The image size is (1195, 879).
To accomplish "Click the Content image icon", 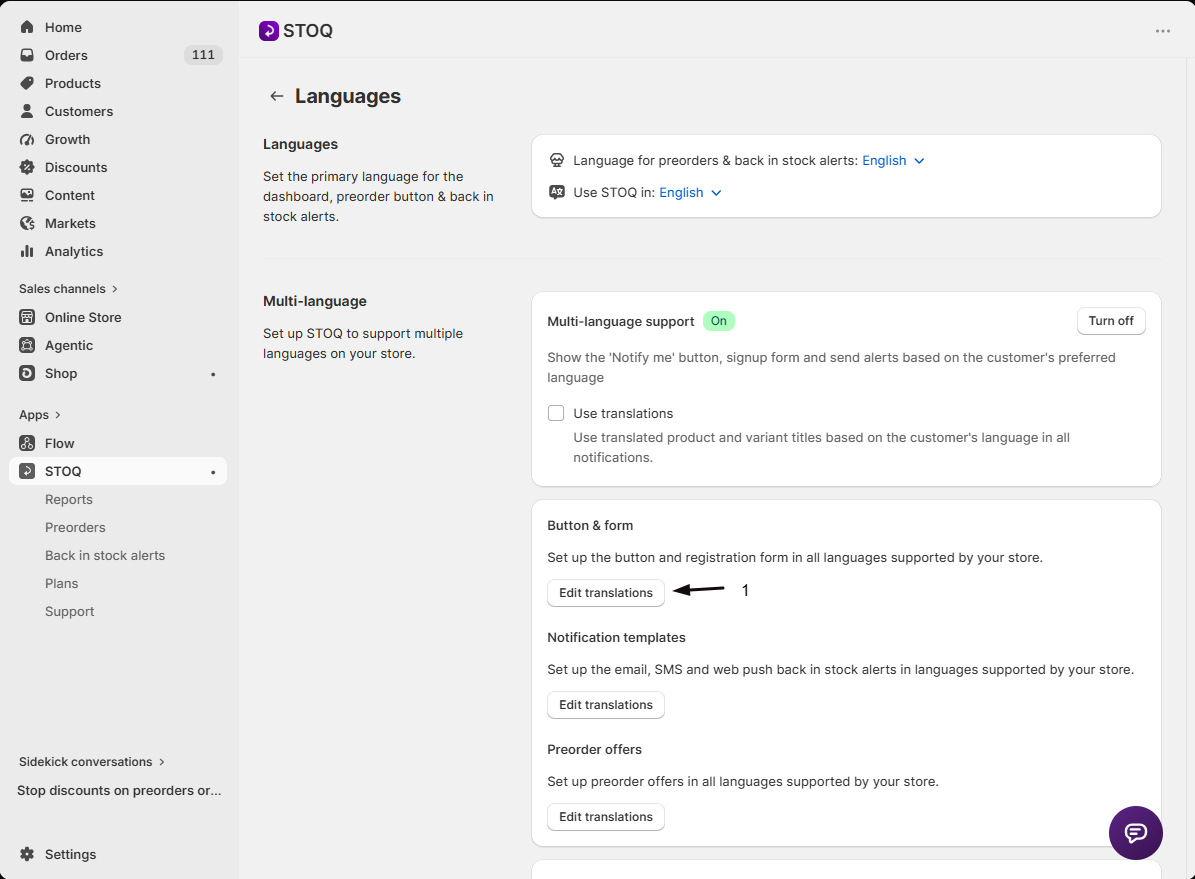I will (x=27, y=195).
